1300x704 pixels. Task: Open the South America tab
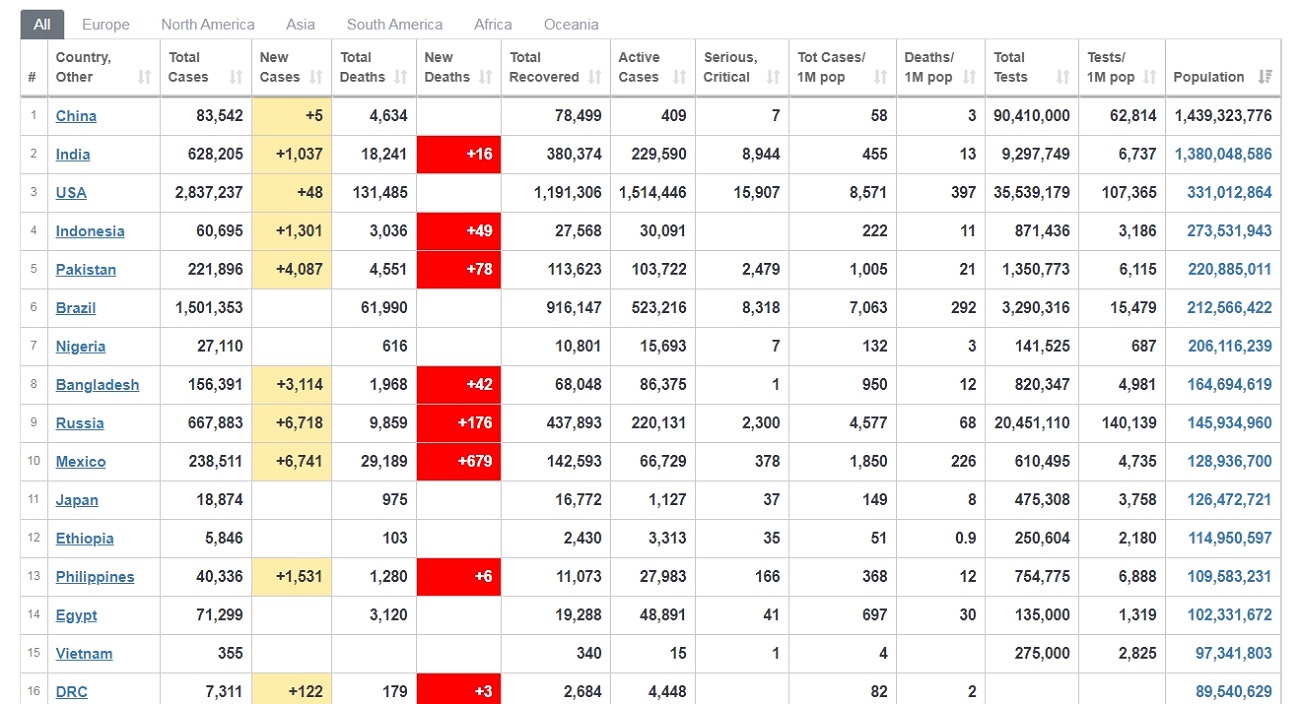[394, 24]
